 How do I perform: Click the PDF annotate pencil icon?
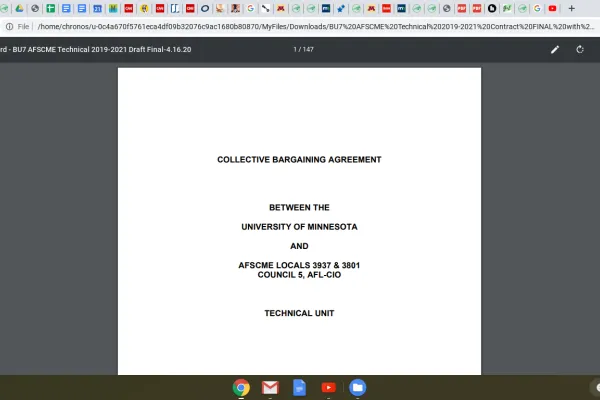(555, 49)
